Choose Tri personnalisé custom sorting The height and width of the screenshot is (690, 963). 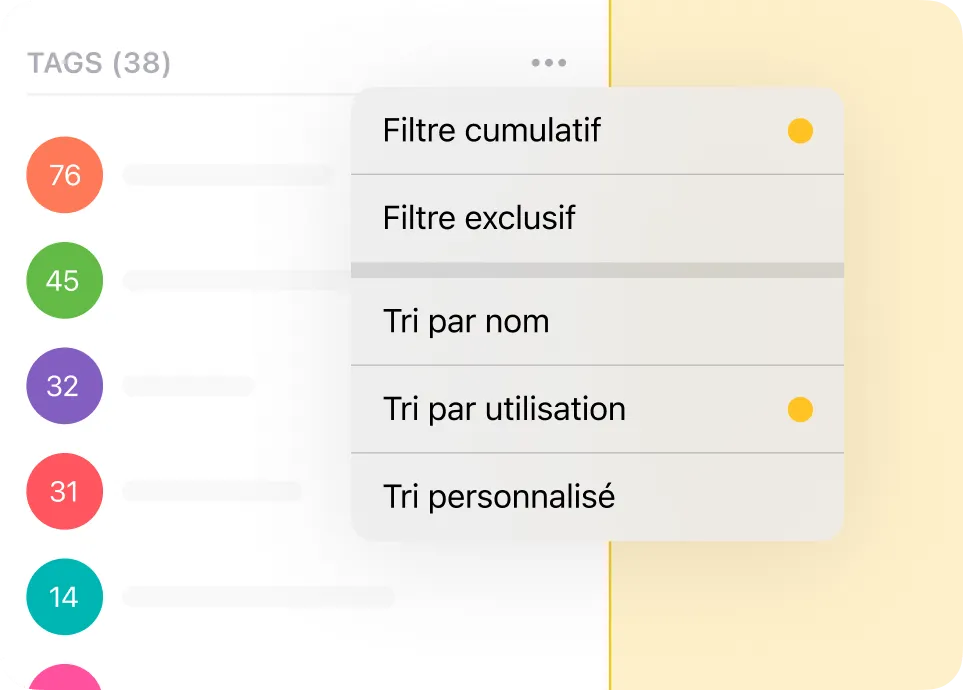pos(499,497)
